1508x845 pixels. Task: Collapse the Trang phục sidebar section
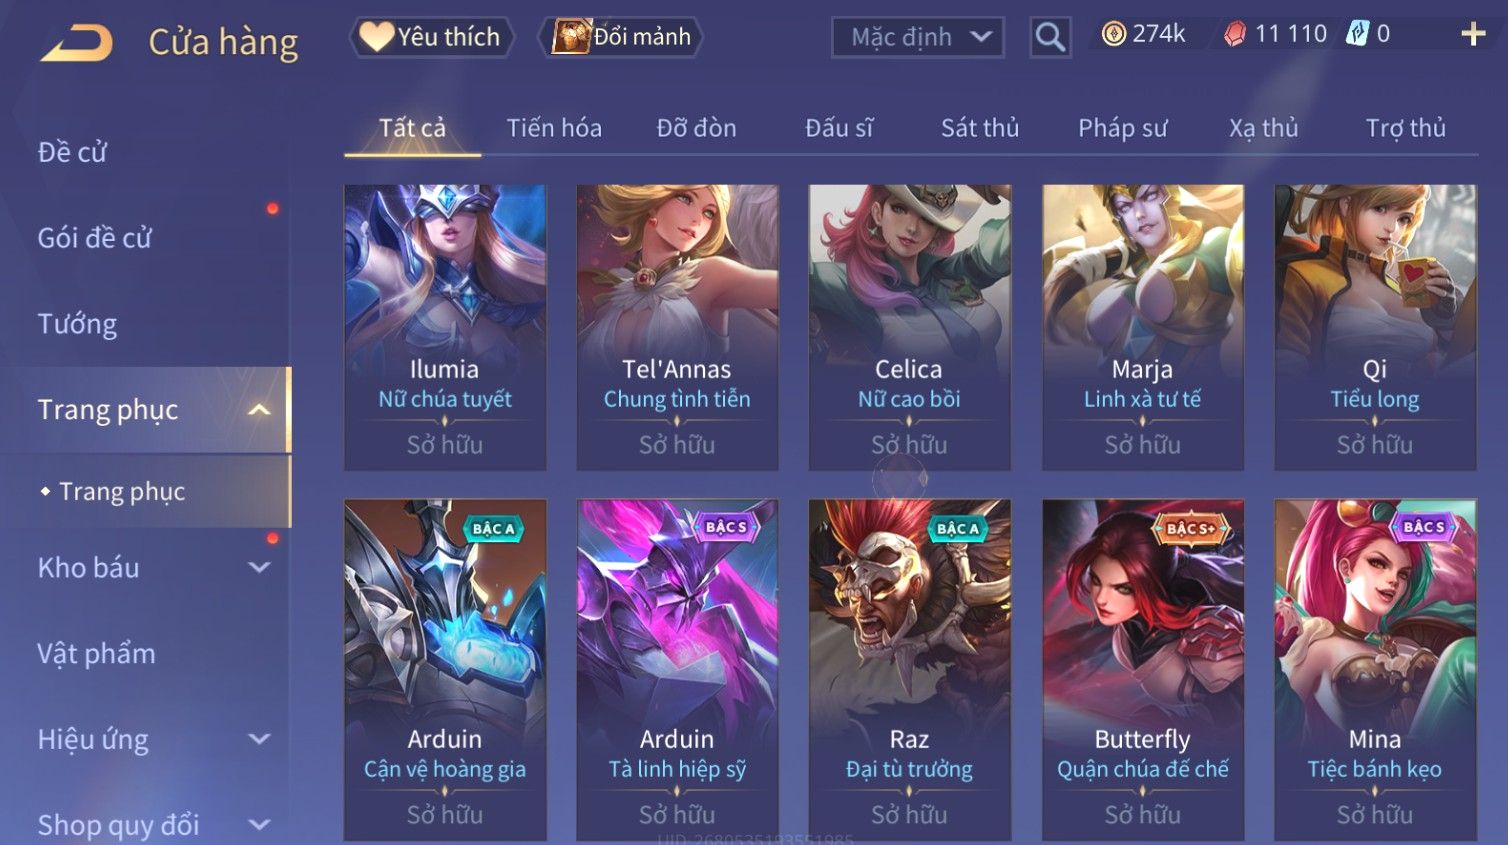click(x=259, y=410)
